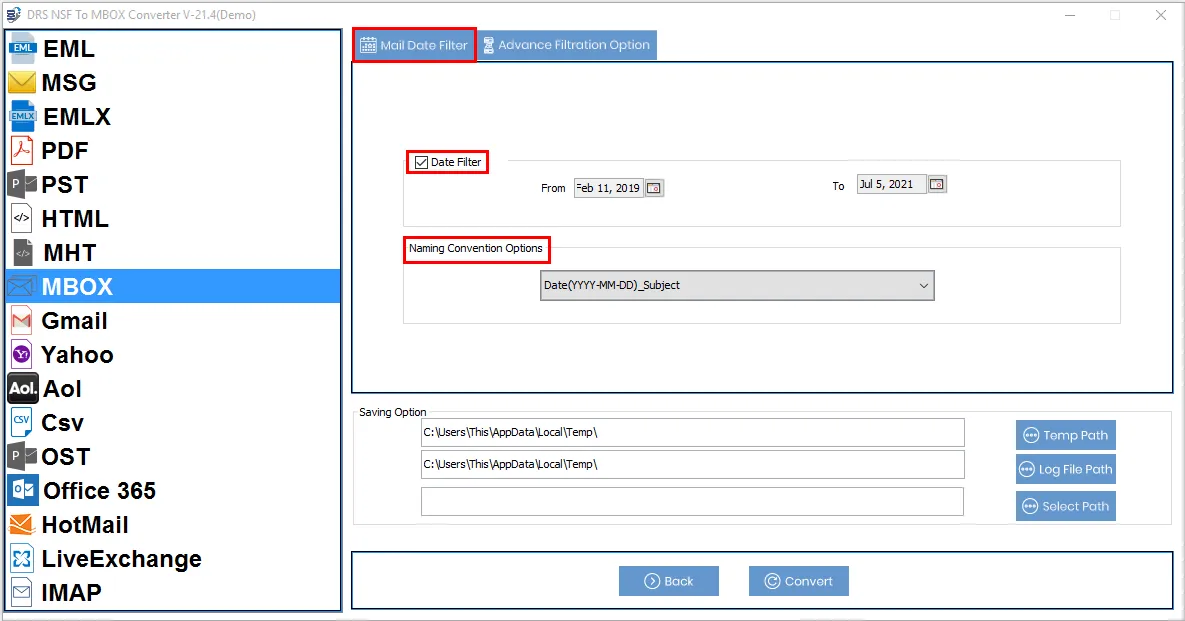Image resolution: width=1185 pixels, height=621 pixels.
Task: Click the Select Path button
Action: [1066, 506]
